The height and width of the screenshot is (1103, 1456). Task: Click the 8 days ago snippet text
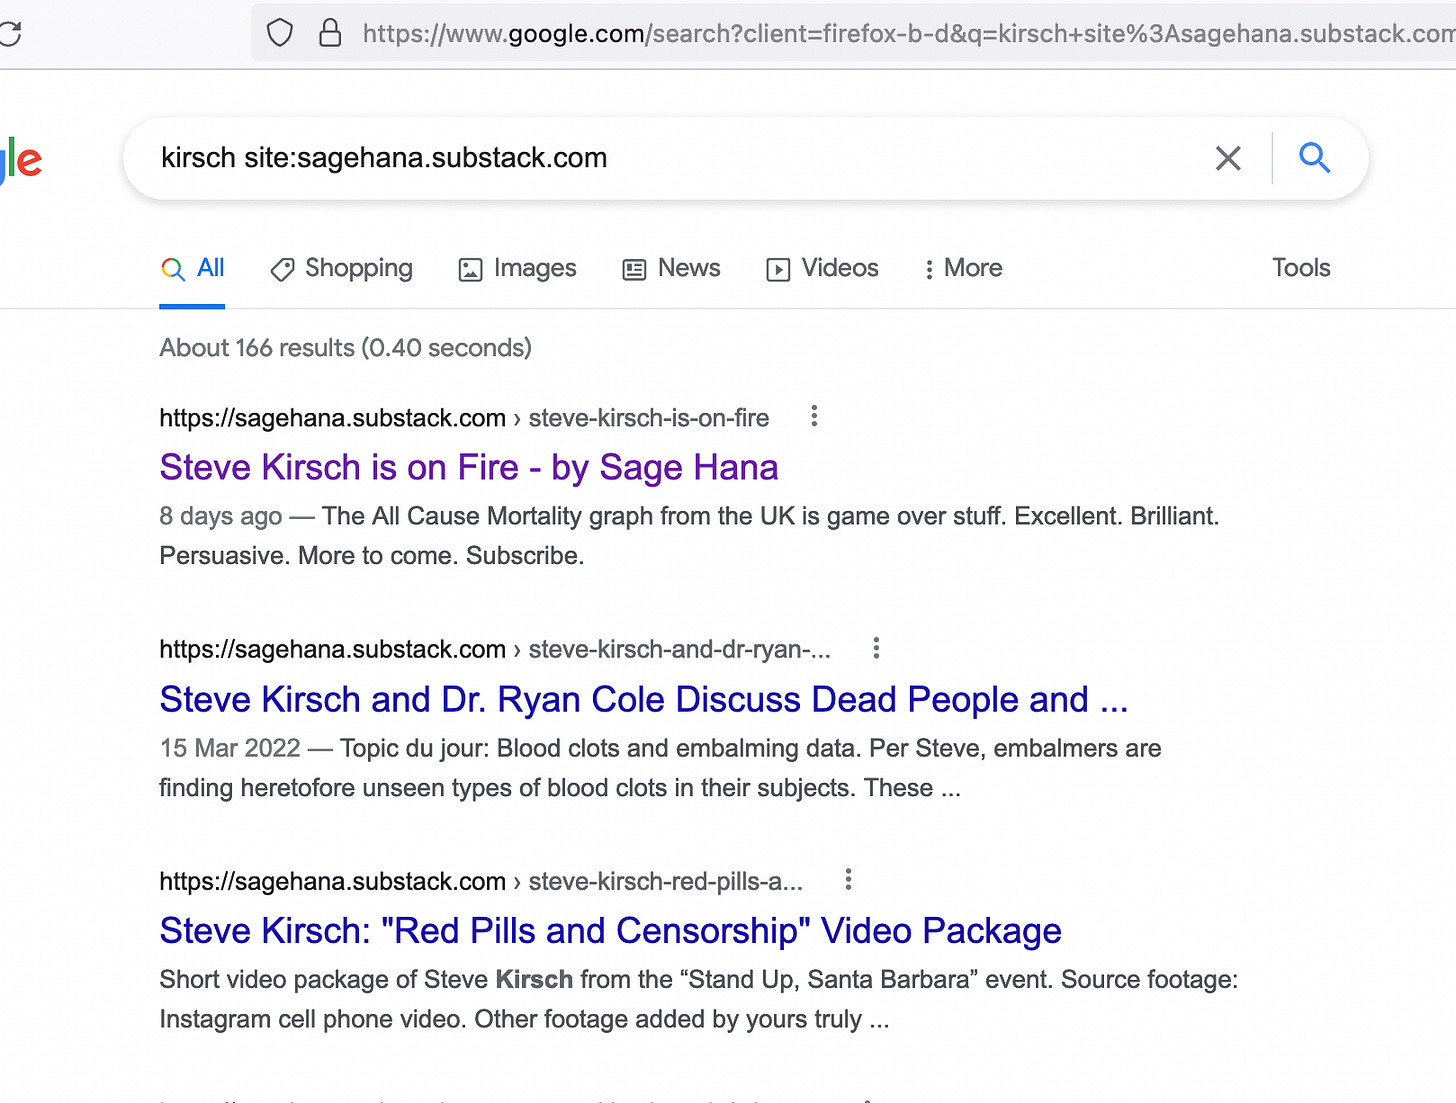click(689, 536)
